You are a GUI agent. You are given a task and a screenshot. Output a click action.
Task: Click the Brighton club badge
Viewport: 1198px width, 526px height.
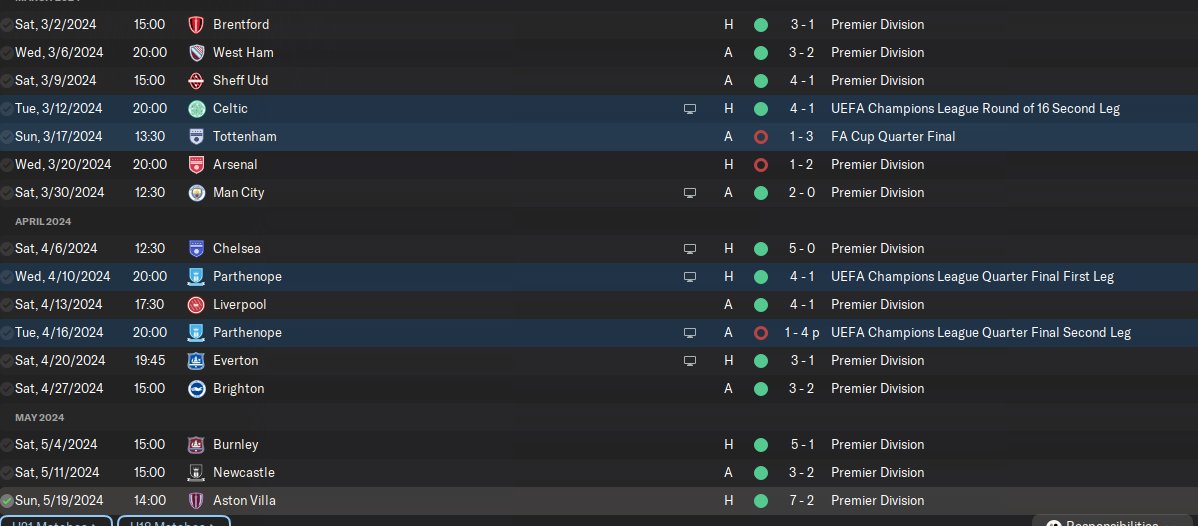[196, 388]
